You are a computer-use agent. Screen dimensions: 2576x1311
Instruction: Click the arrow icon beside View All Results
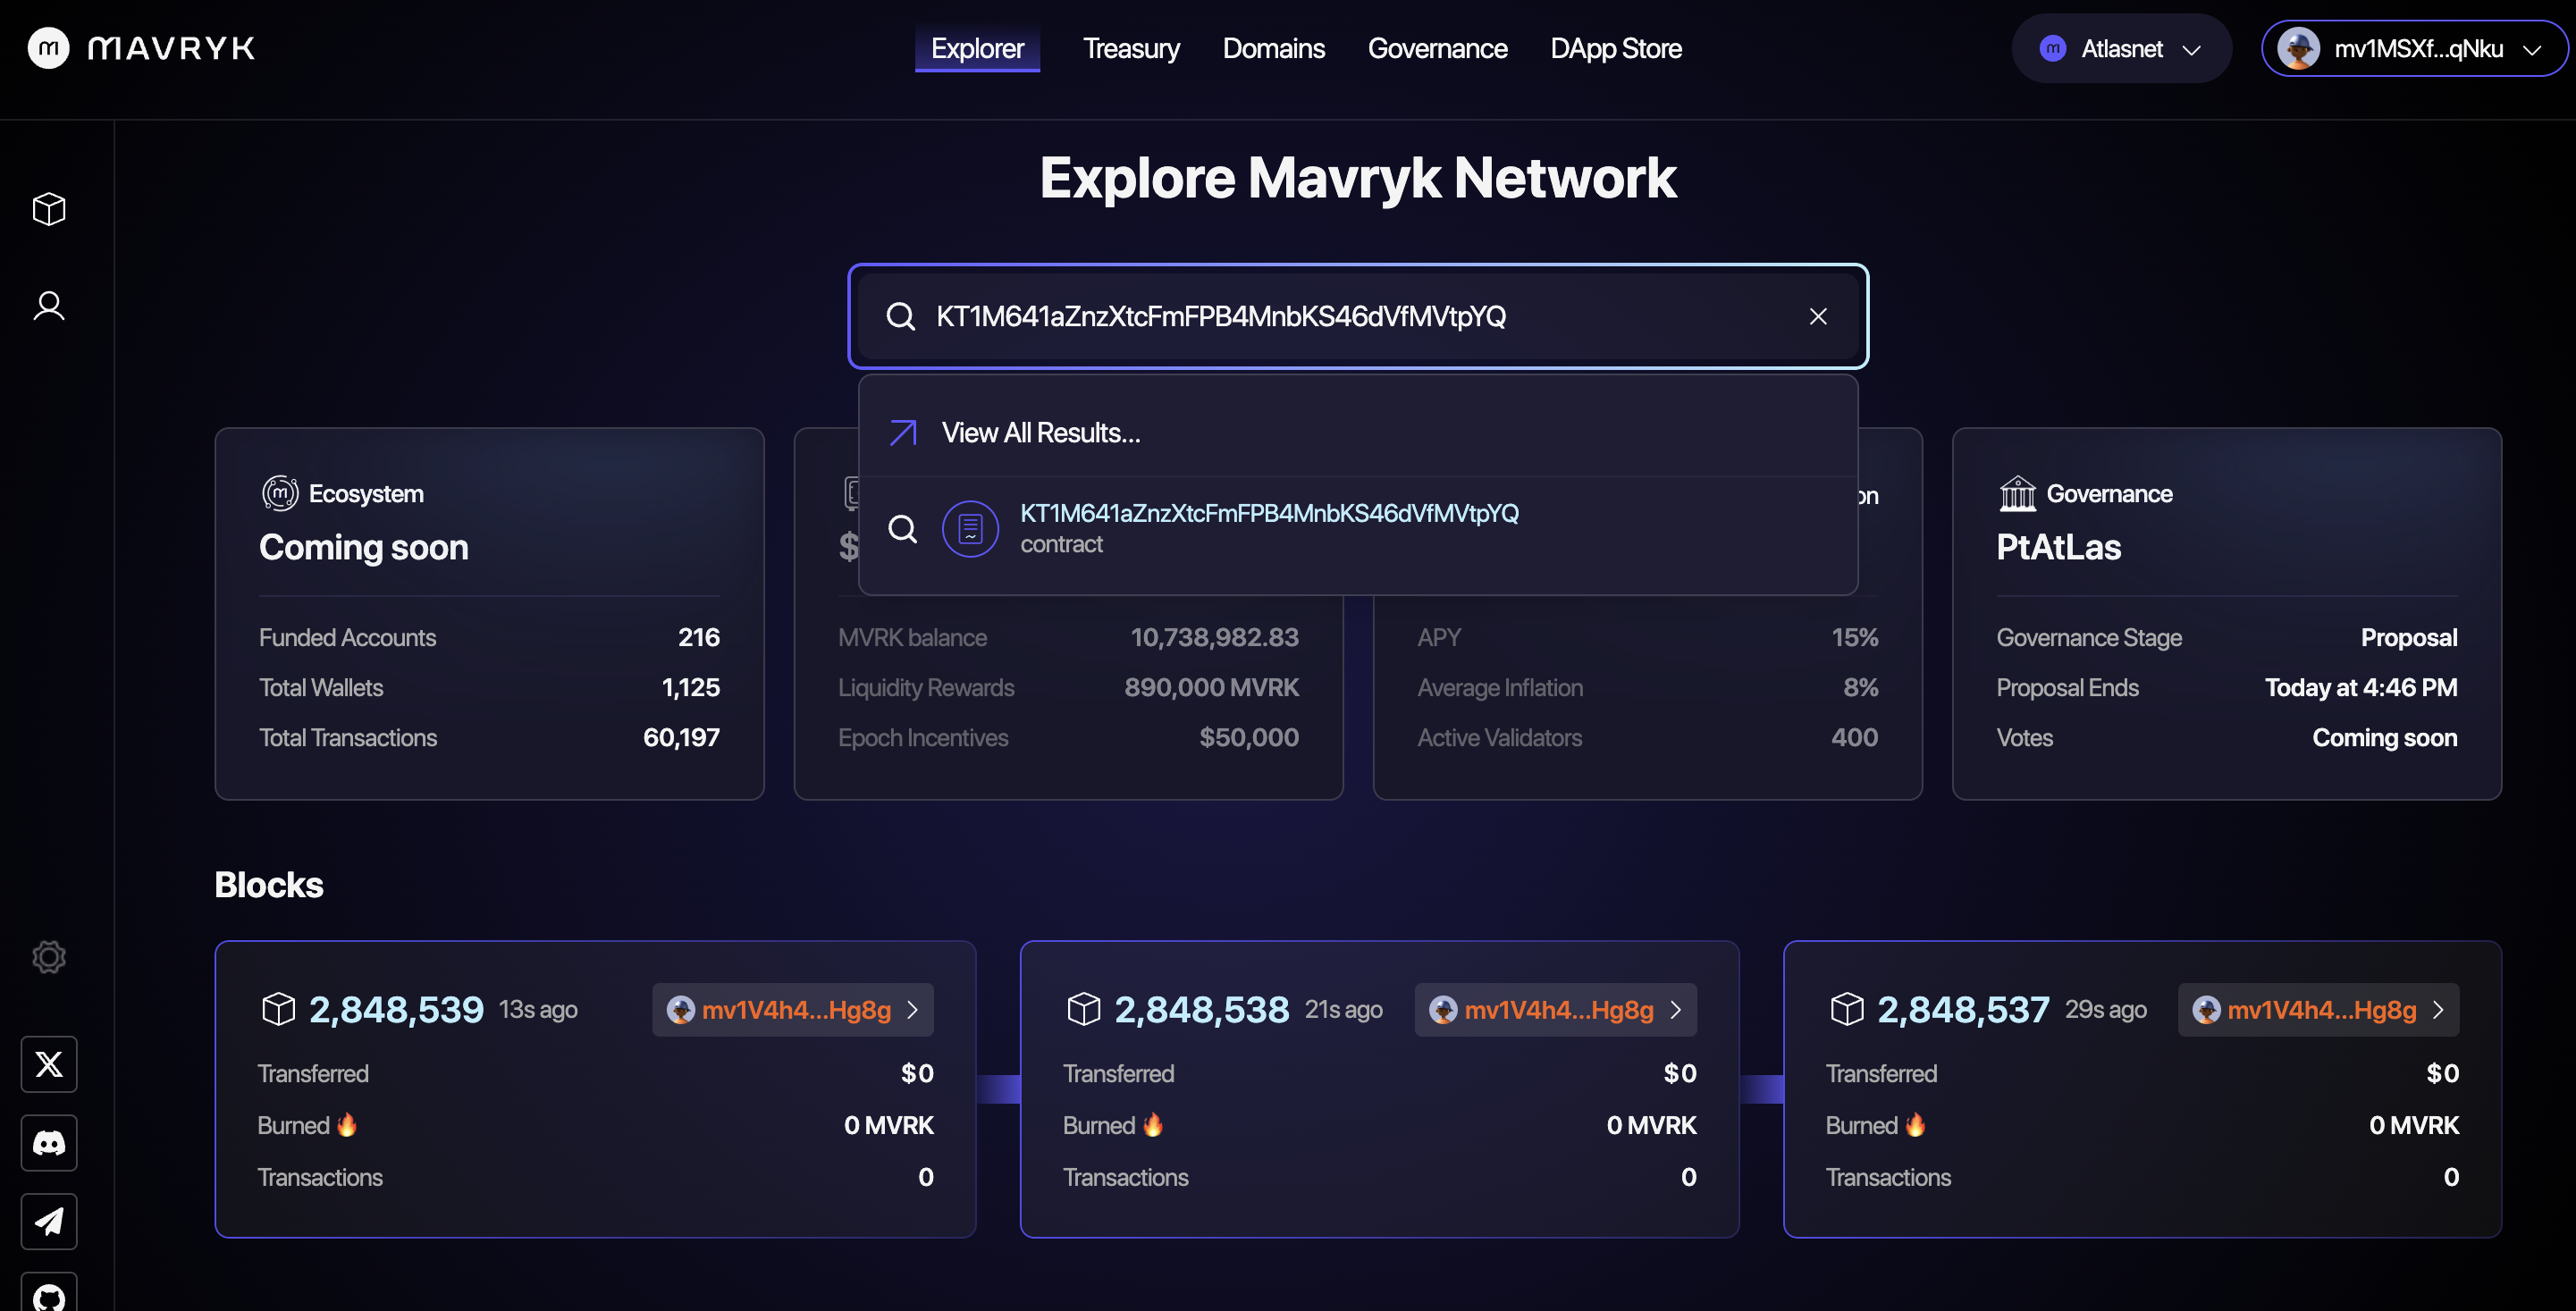tap(903, 433)
